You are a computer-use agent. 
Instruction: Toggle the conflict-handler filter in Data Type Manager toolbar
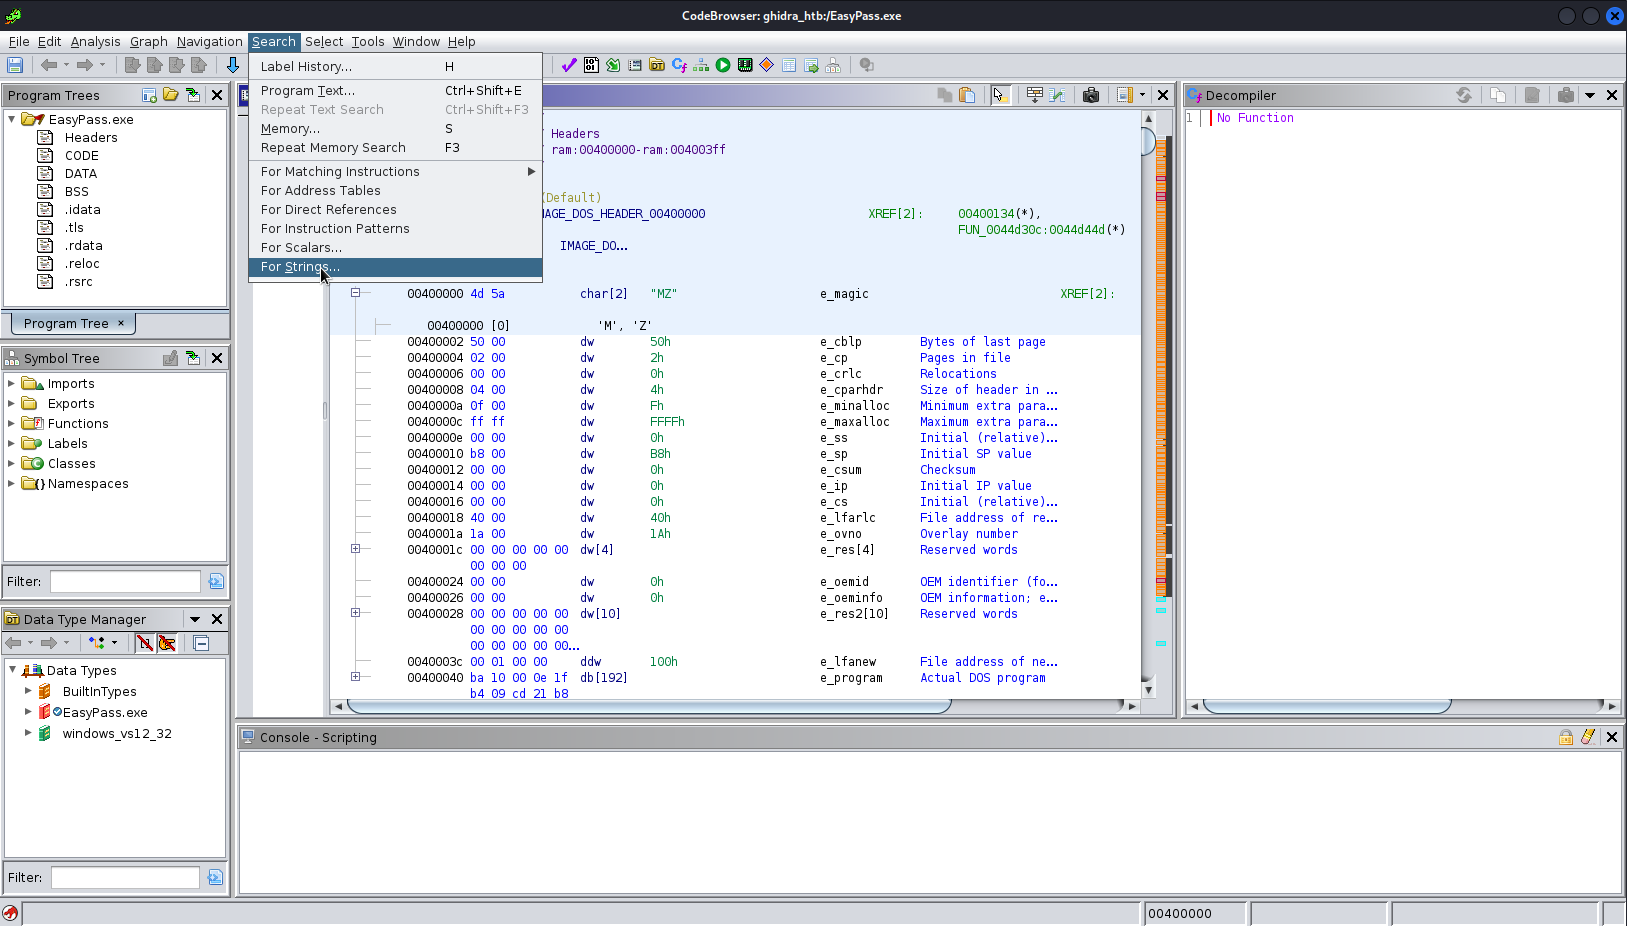[97, 643]
